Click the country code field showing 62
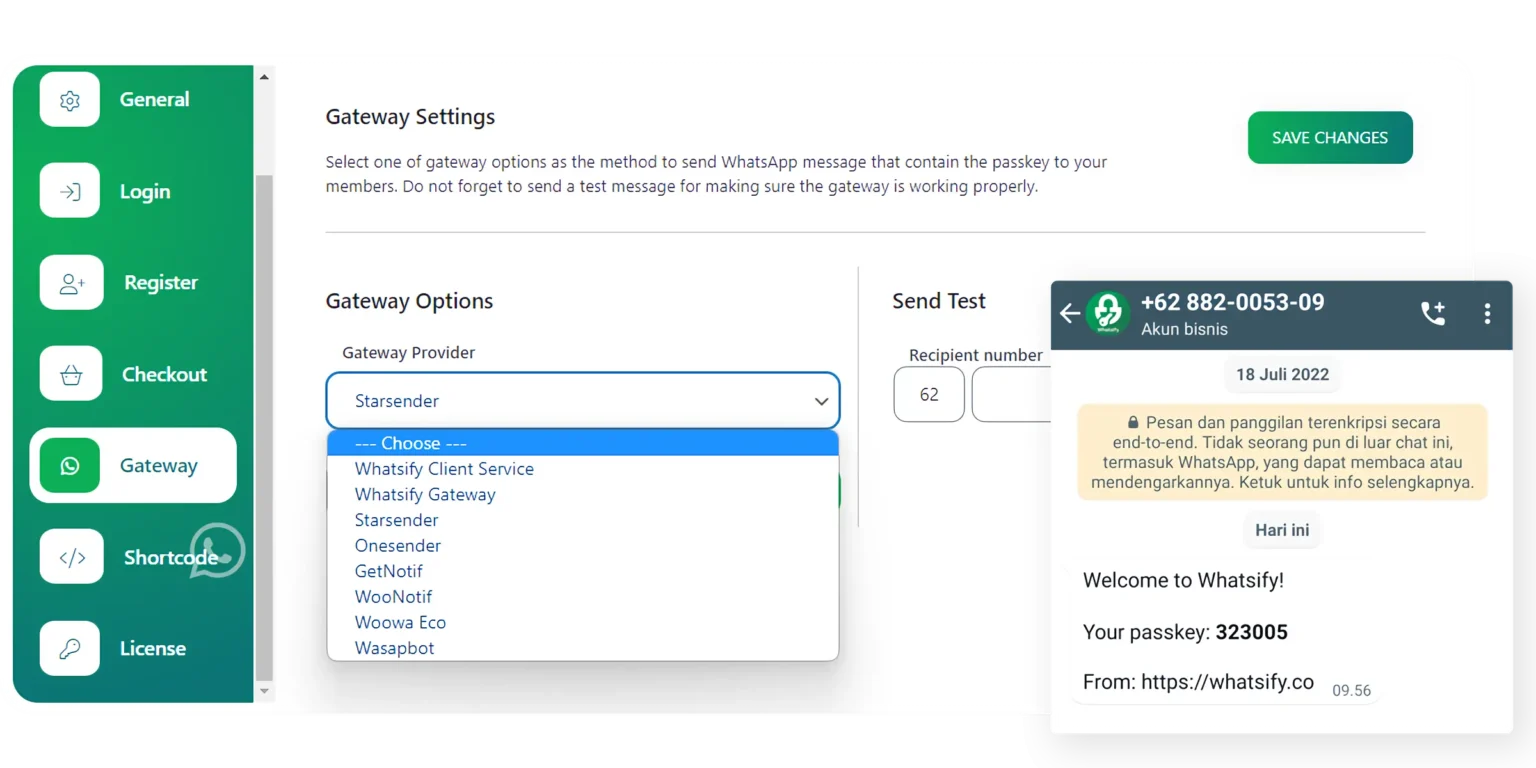 [x=929, y=394]
